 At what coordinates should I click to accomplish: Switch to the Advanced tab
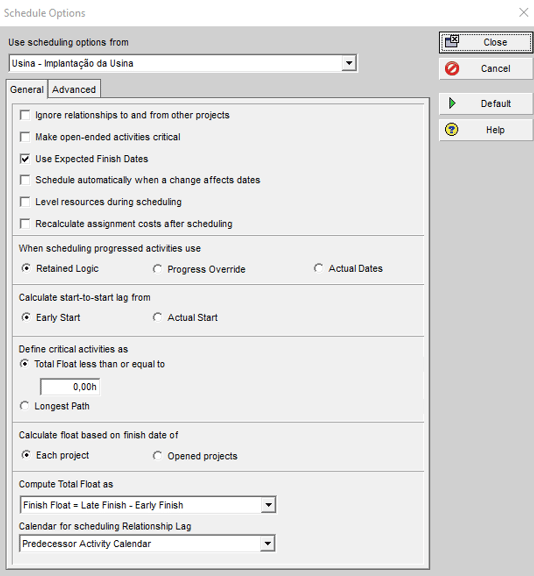74,89
